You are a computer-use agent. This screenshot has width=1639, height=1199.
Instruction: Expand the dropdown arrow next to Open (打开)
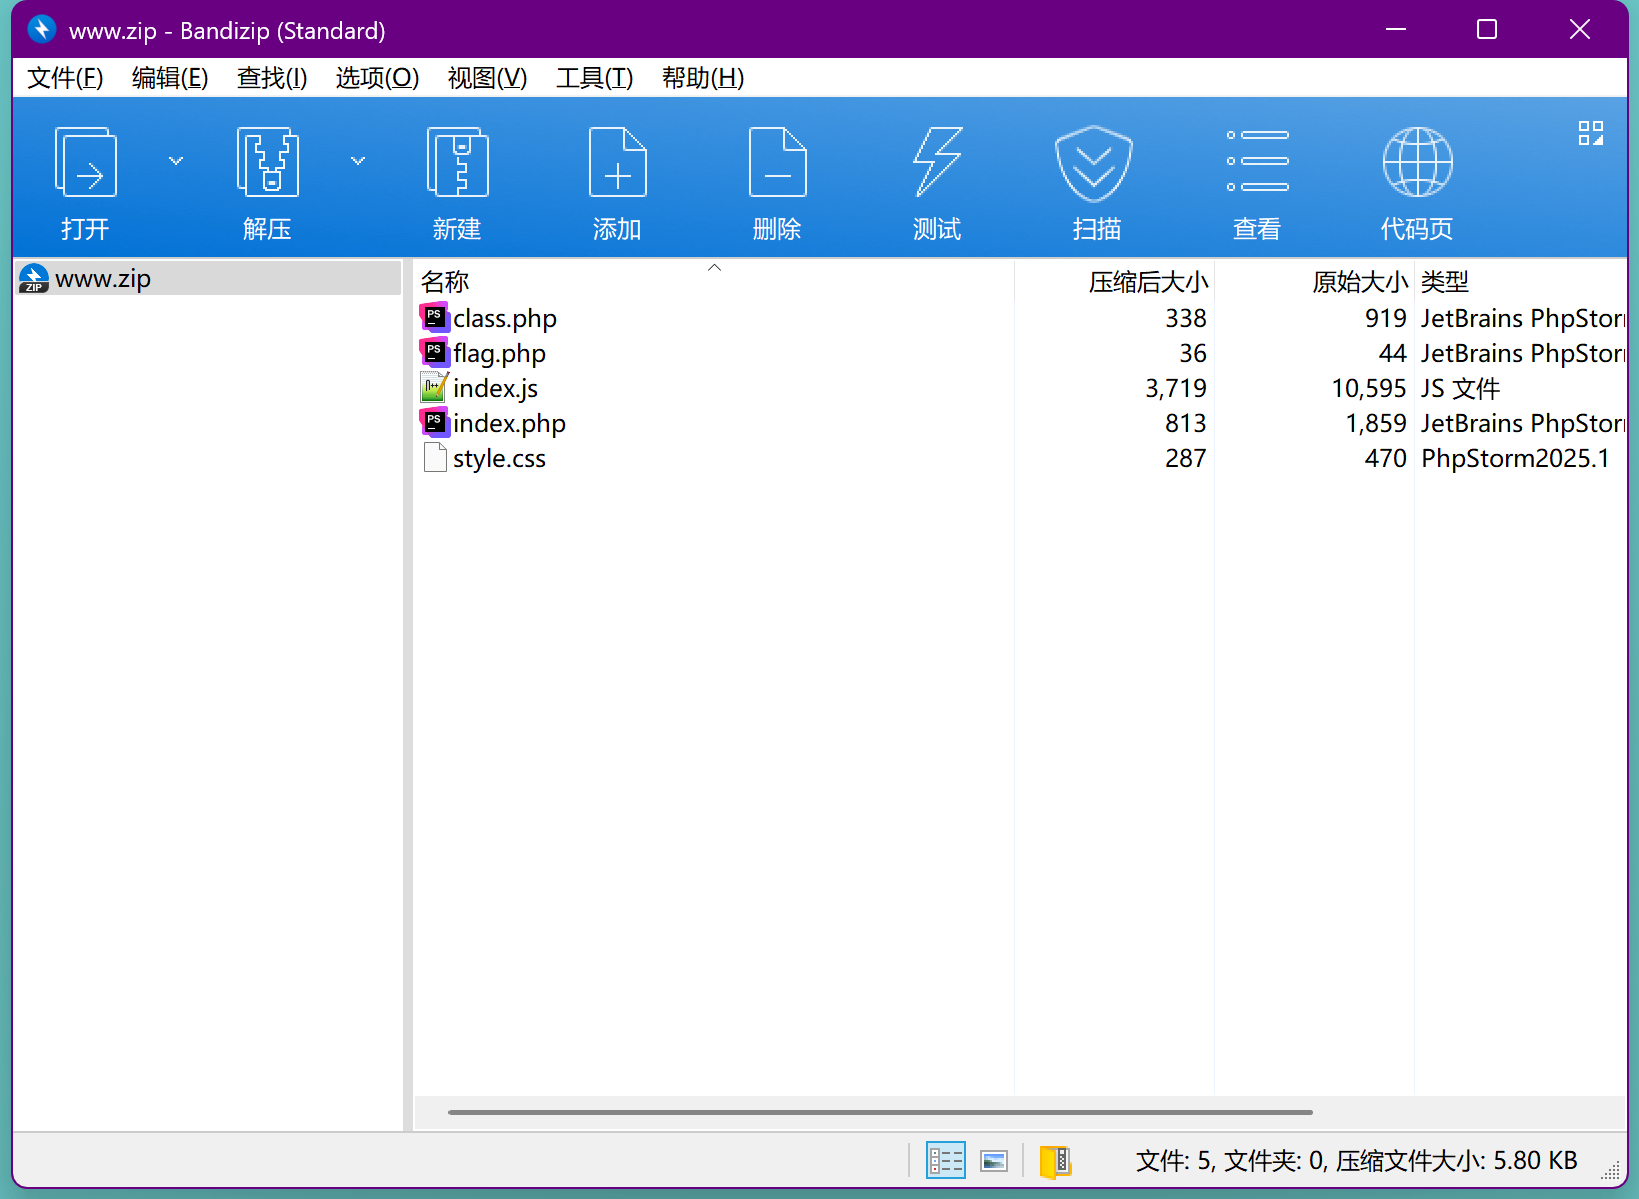176,161
